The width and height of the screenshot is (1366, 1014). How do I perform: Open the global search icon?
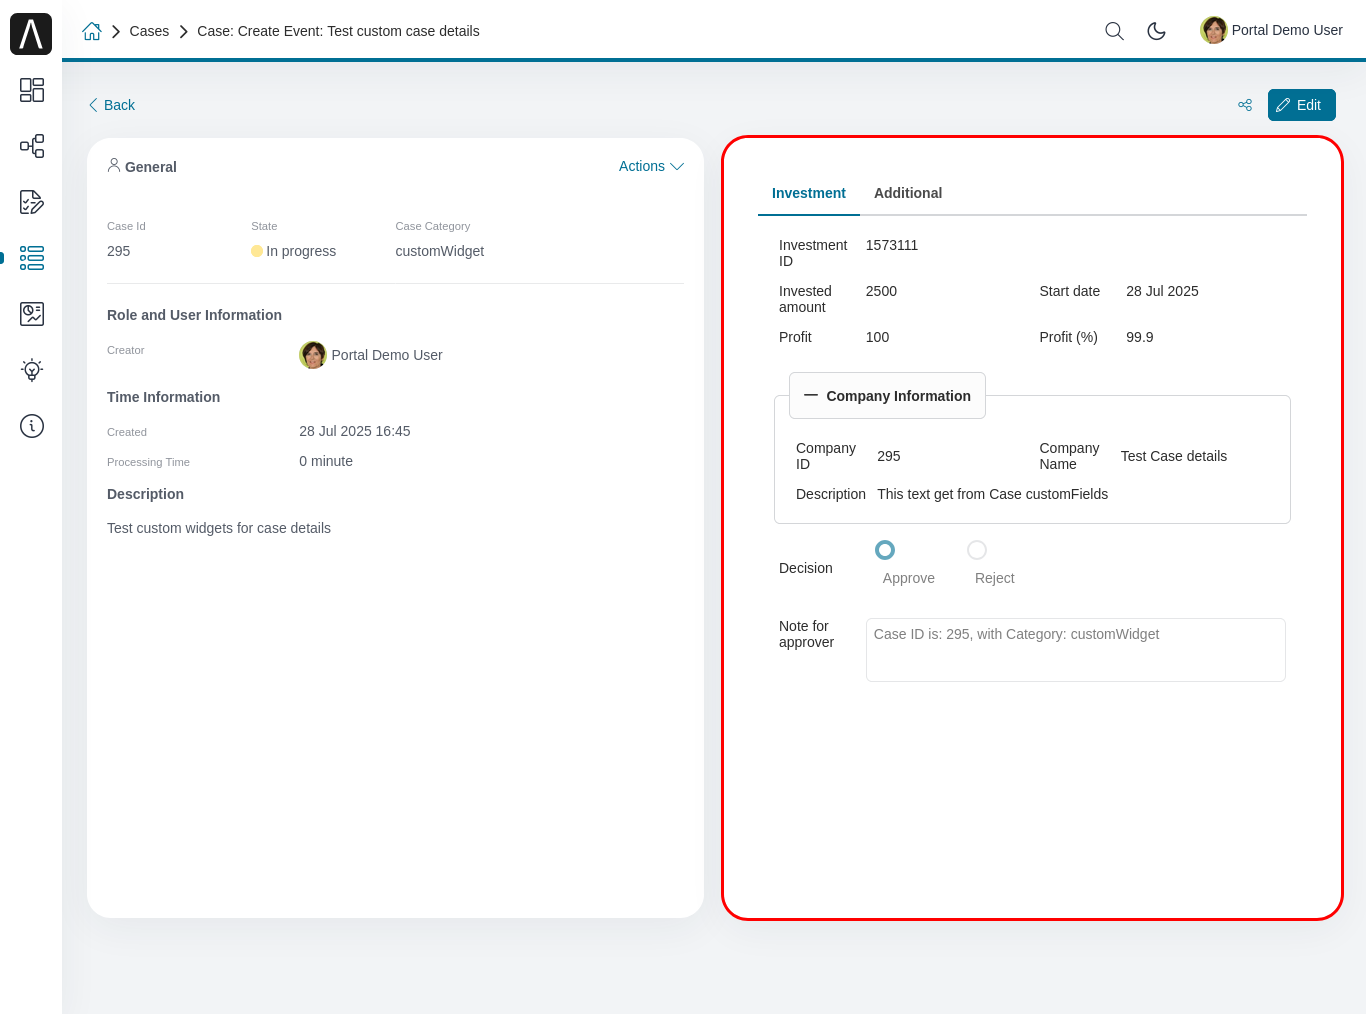coord(1114,31)
